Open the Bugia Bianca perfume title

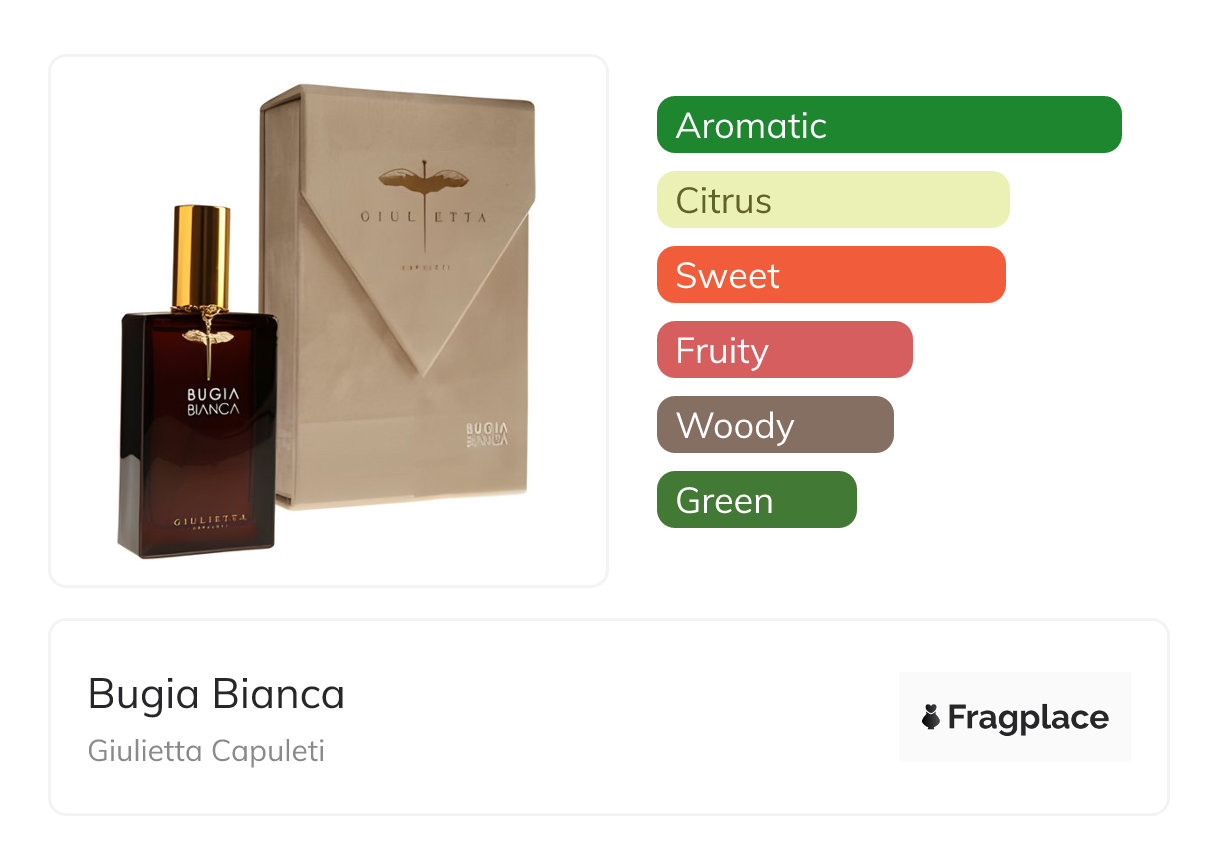[x=216, y=694]
